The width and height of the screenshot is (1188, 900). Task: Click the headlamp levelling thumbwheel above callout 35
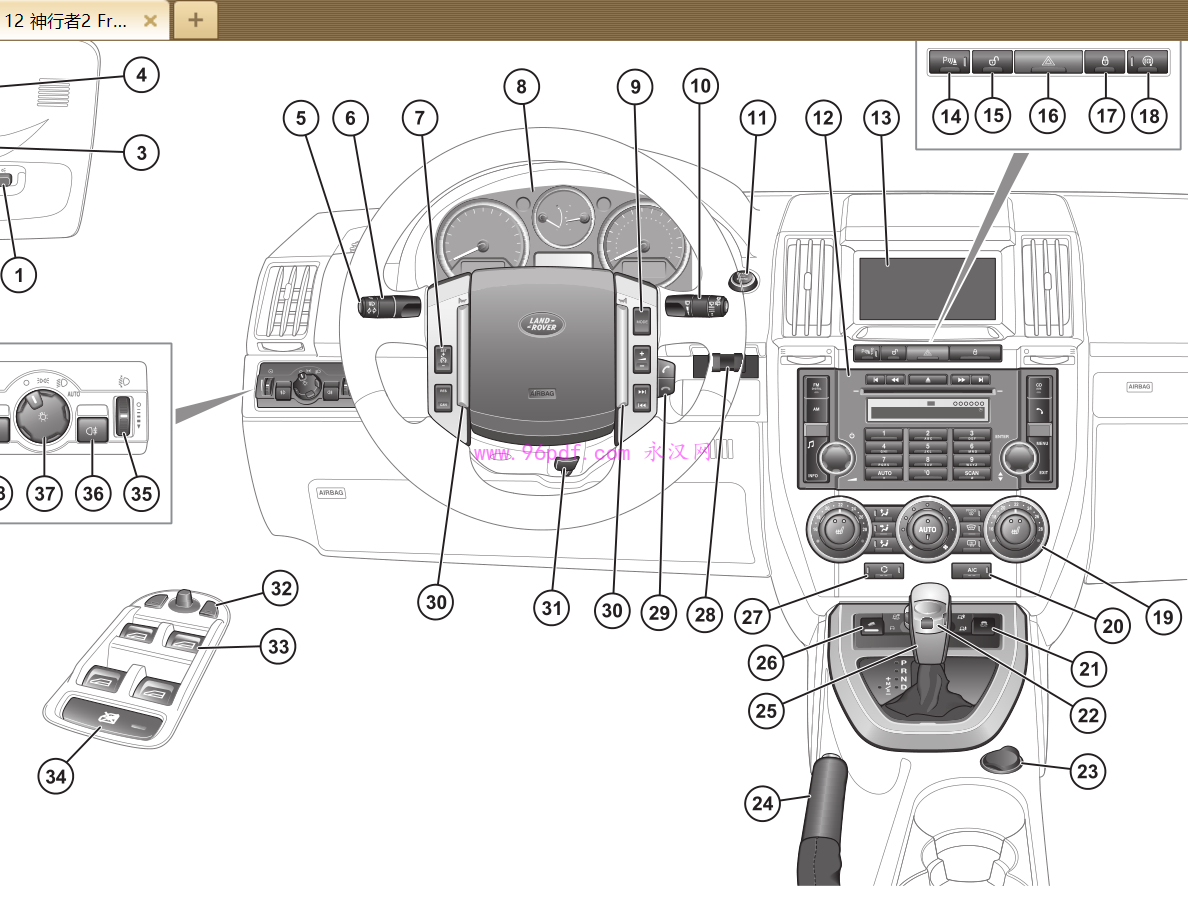tap(125, 417)
